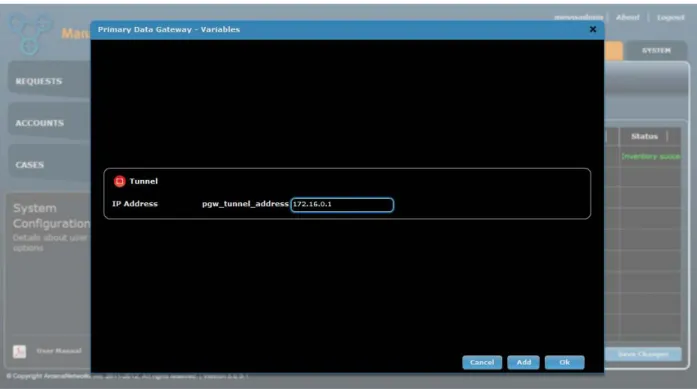Click the System Configuration heading
This screenshot has height=389, width=697.
(x=52, y=216)
